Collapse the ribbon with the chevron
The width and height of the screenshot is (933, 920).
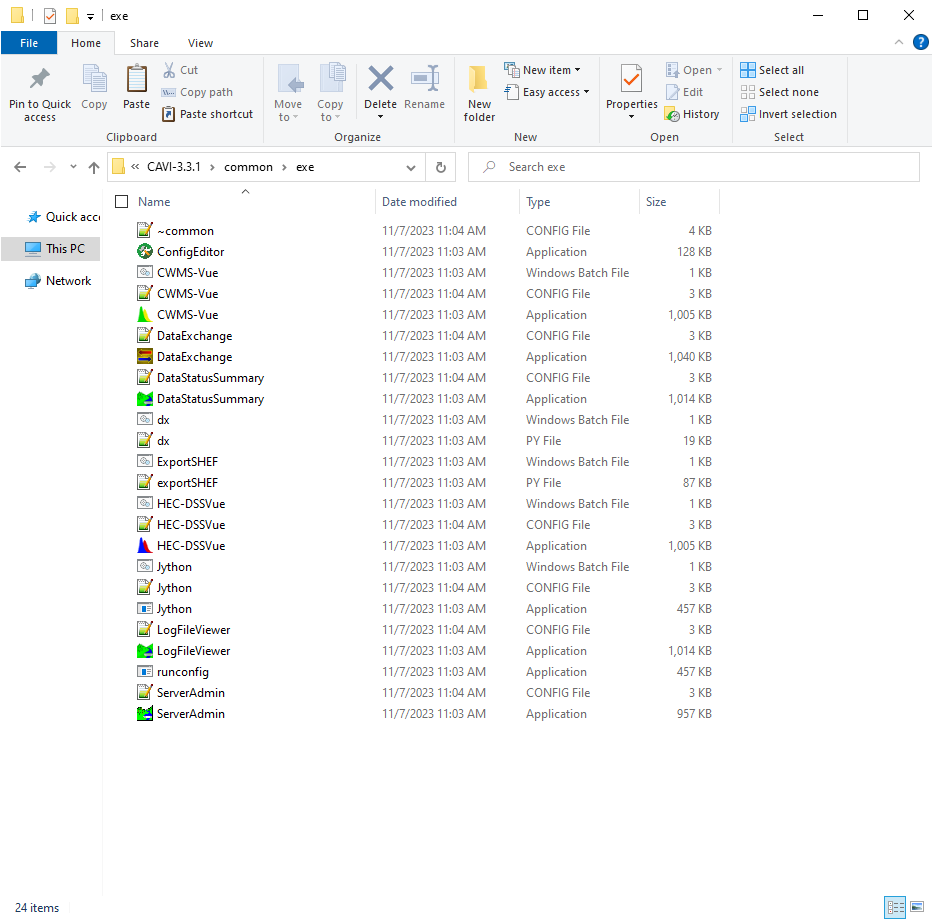898,42
